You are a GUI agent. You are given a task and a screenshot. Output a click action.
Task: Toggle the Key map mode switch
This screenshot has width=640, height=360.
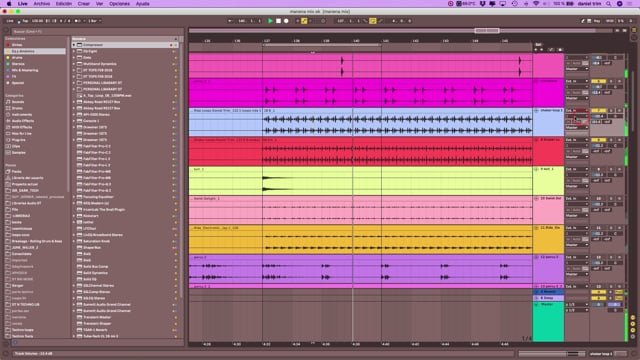(597, 21)
